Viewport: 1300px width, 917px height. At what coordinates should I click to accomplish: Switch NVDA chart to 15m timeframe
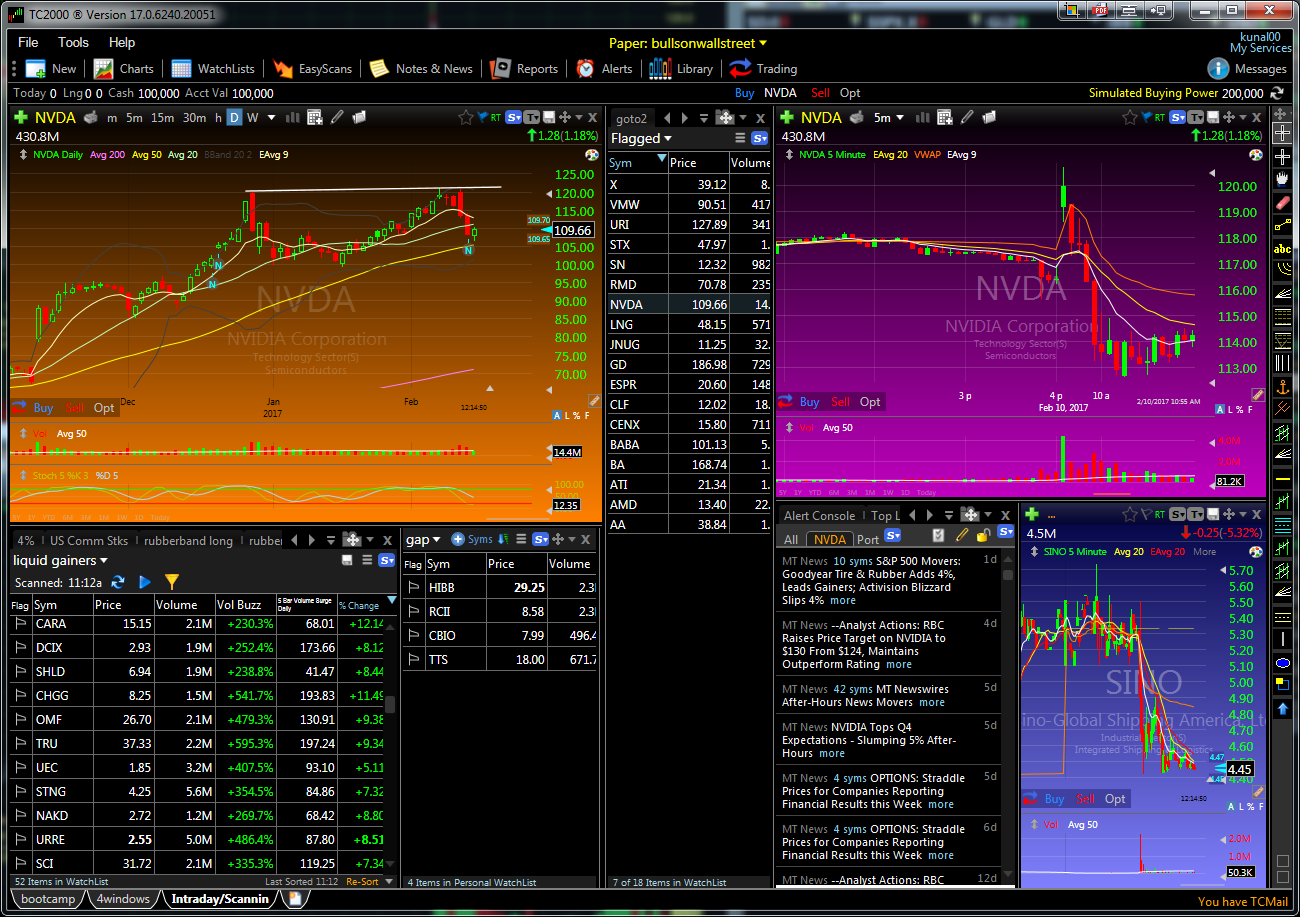tap(162, 118)
